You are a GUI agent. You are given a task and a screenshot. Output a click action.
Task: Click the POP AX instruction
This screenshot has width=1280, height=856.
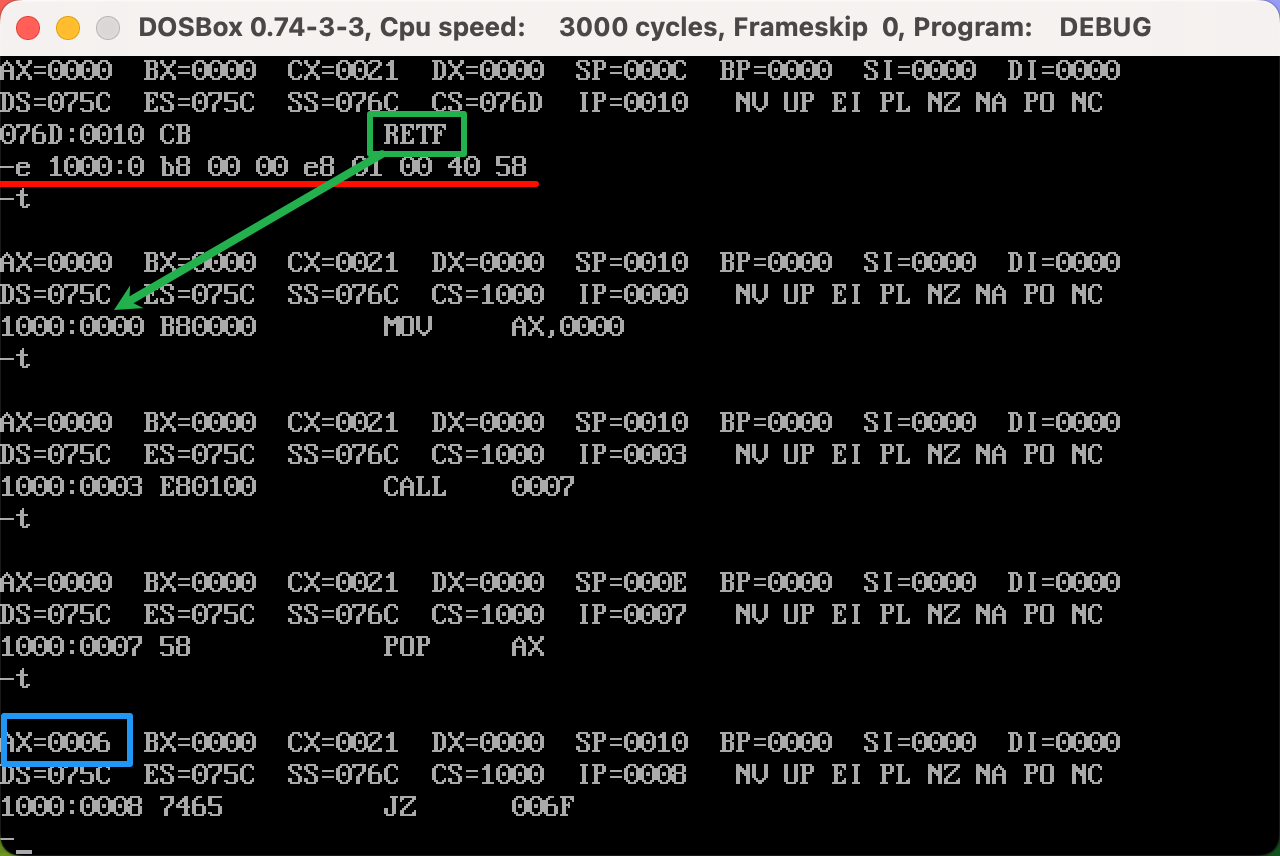coord(463,647)
